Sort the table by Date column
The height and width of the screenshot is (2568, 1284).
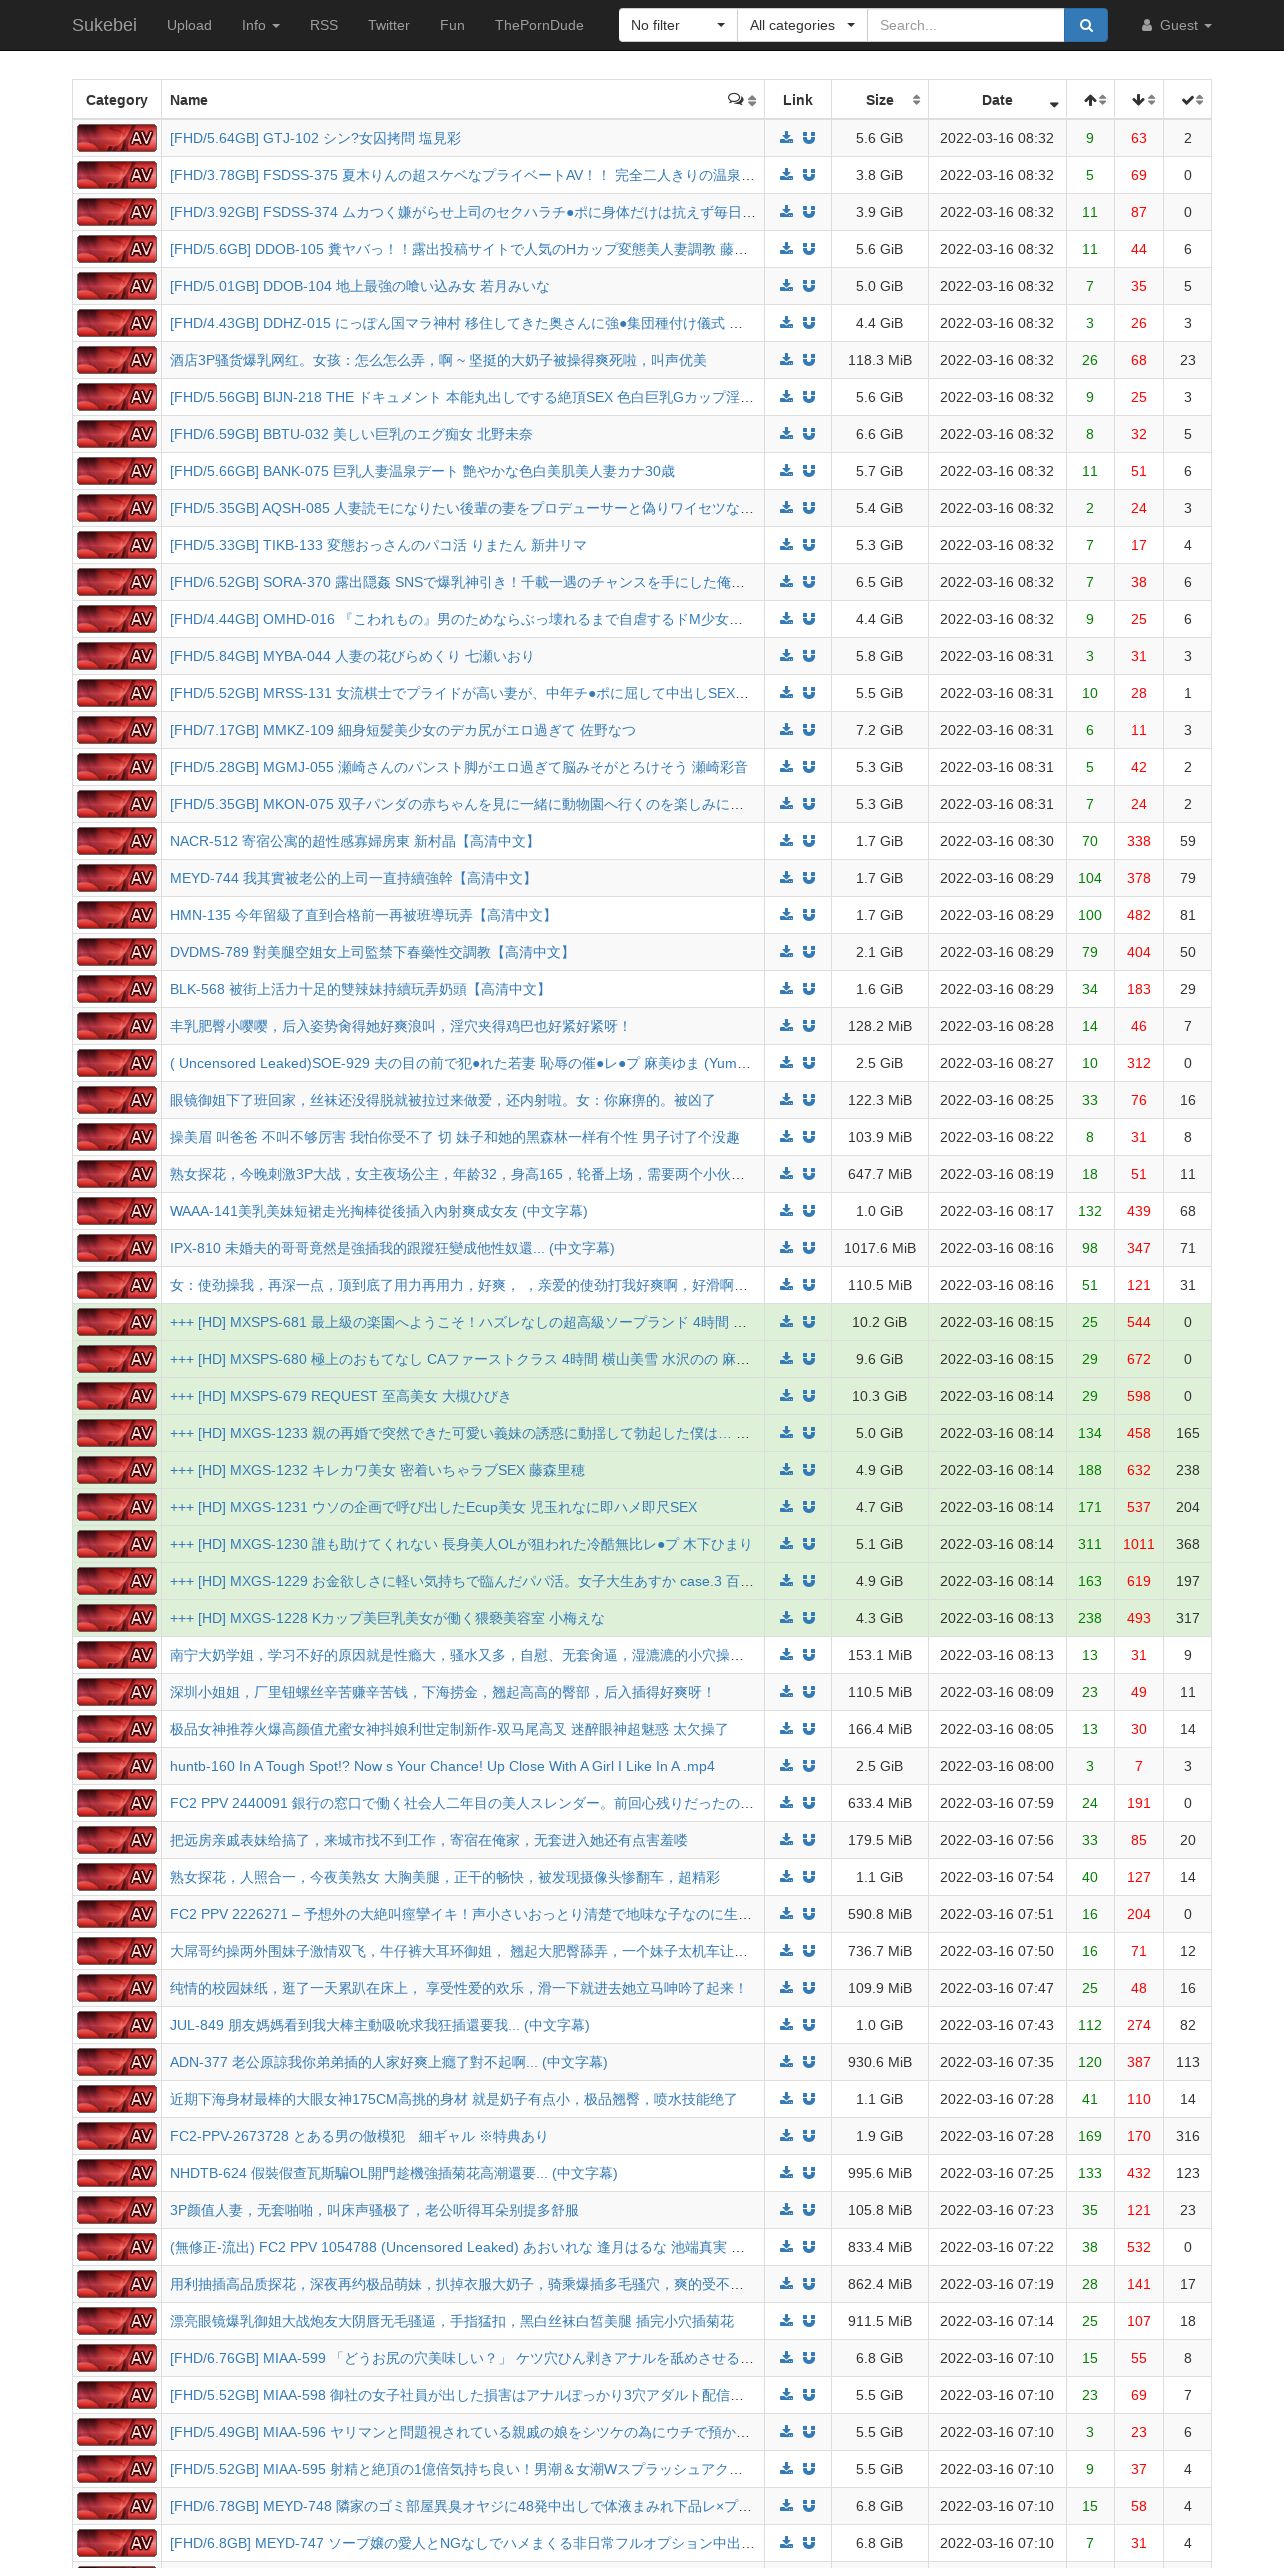tap(997, 100)
